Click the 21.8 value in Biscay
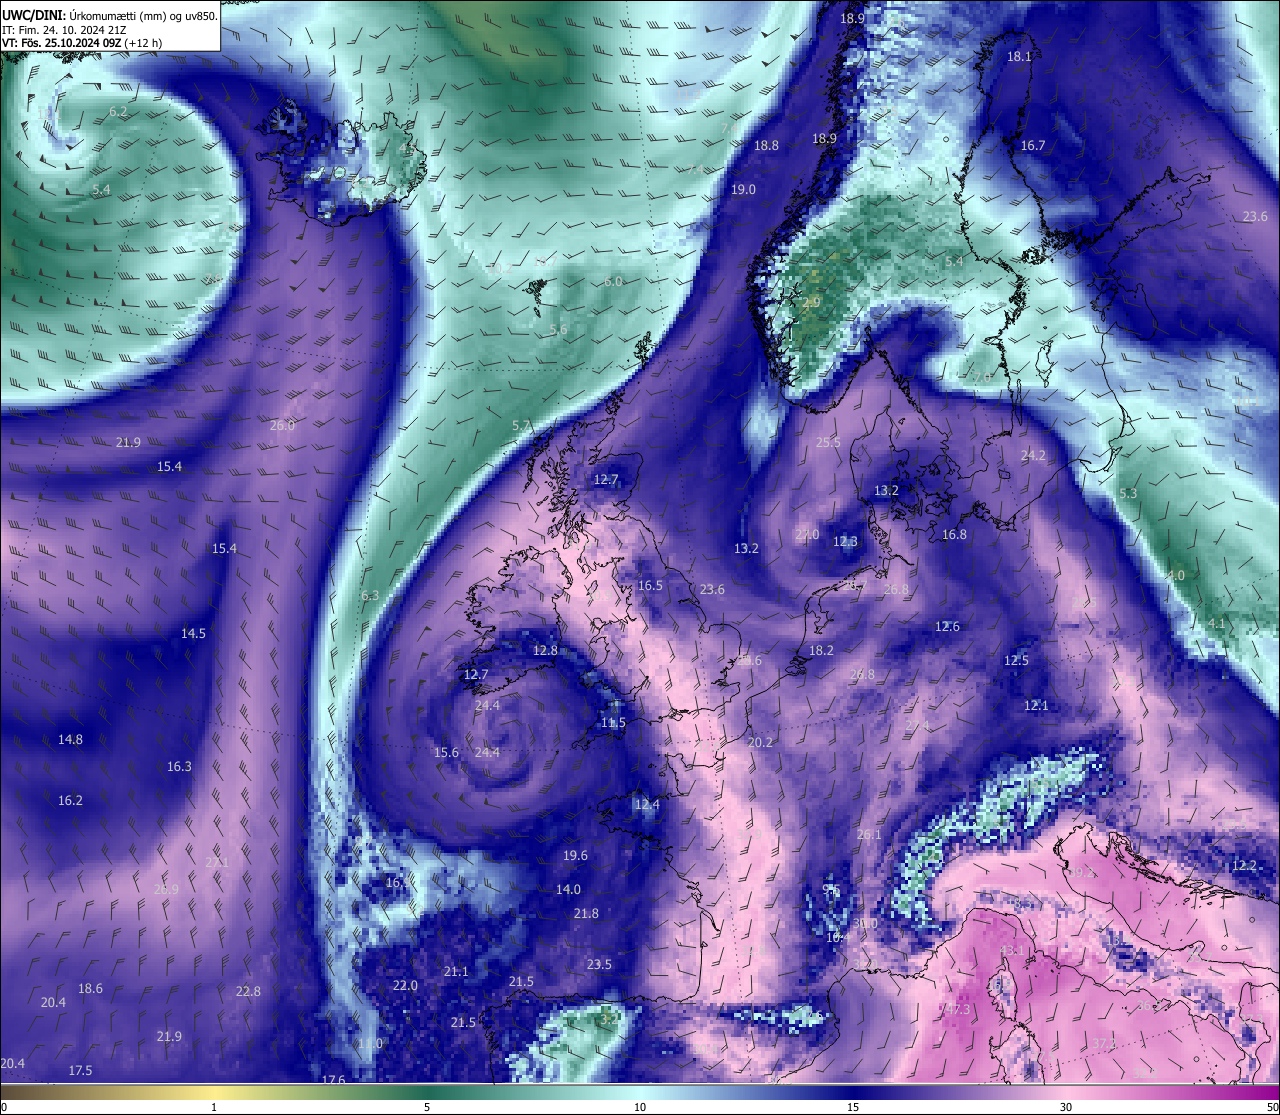 [586, 913]
